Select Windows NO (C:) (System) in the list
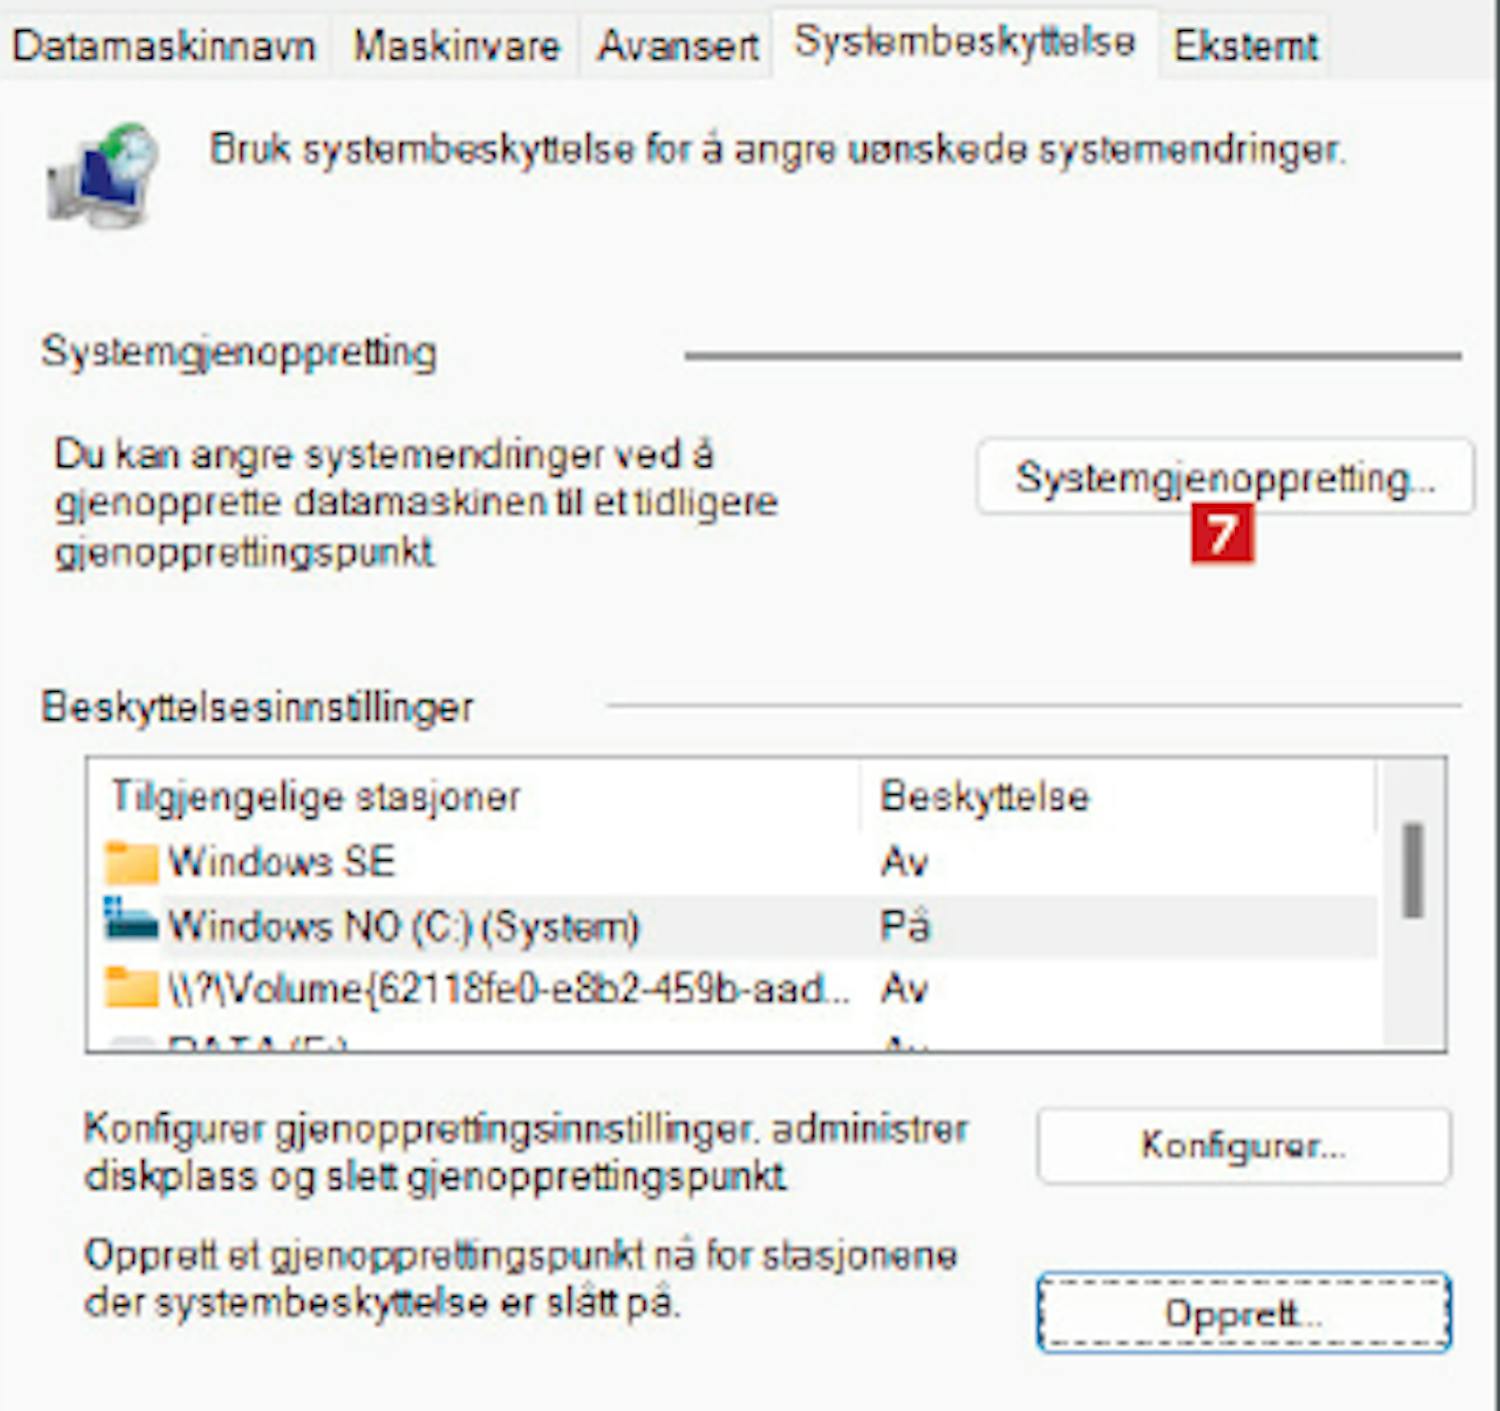Viewport: 1500px width, 1411px height. coord(403,926)
